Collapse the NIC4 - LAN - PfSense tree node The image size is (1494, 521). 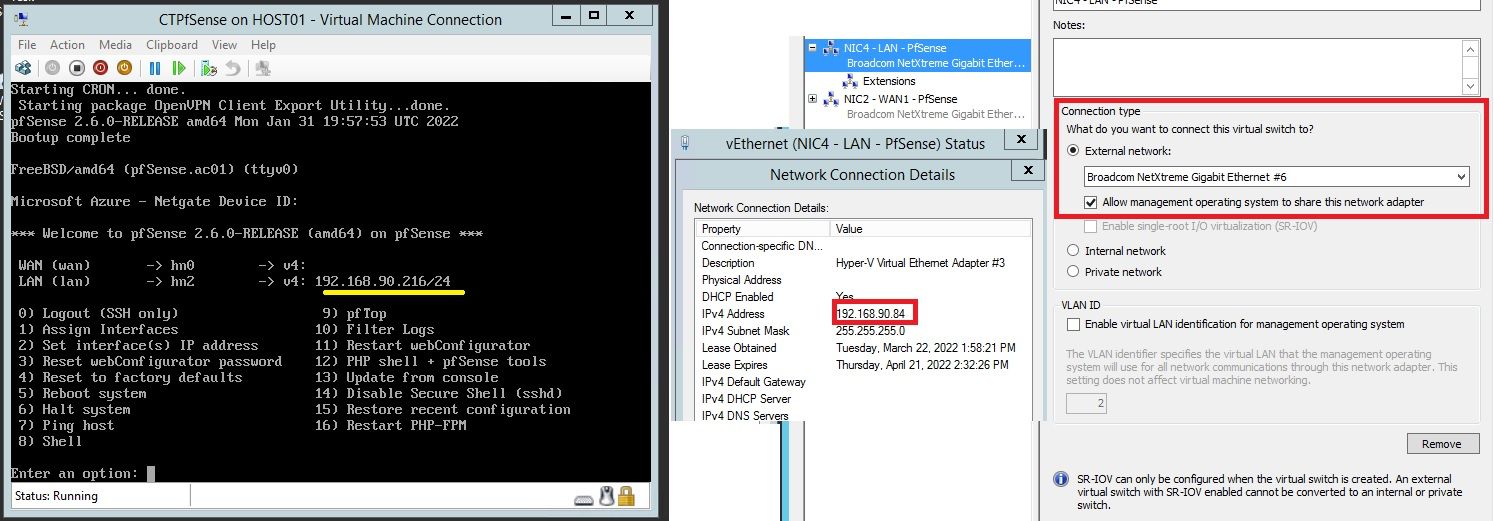tap(813, 48)
